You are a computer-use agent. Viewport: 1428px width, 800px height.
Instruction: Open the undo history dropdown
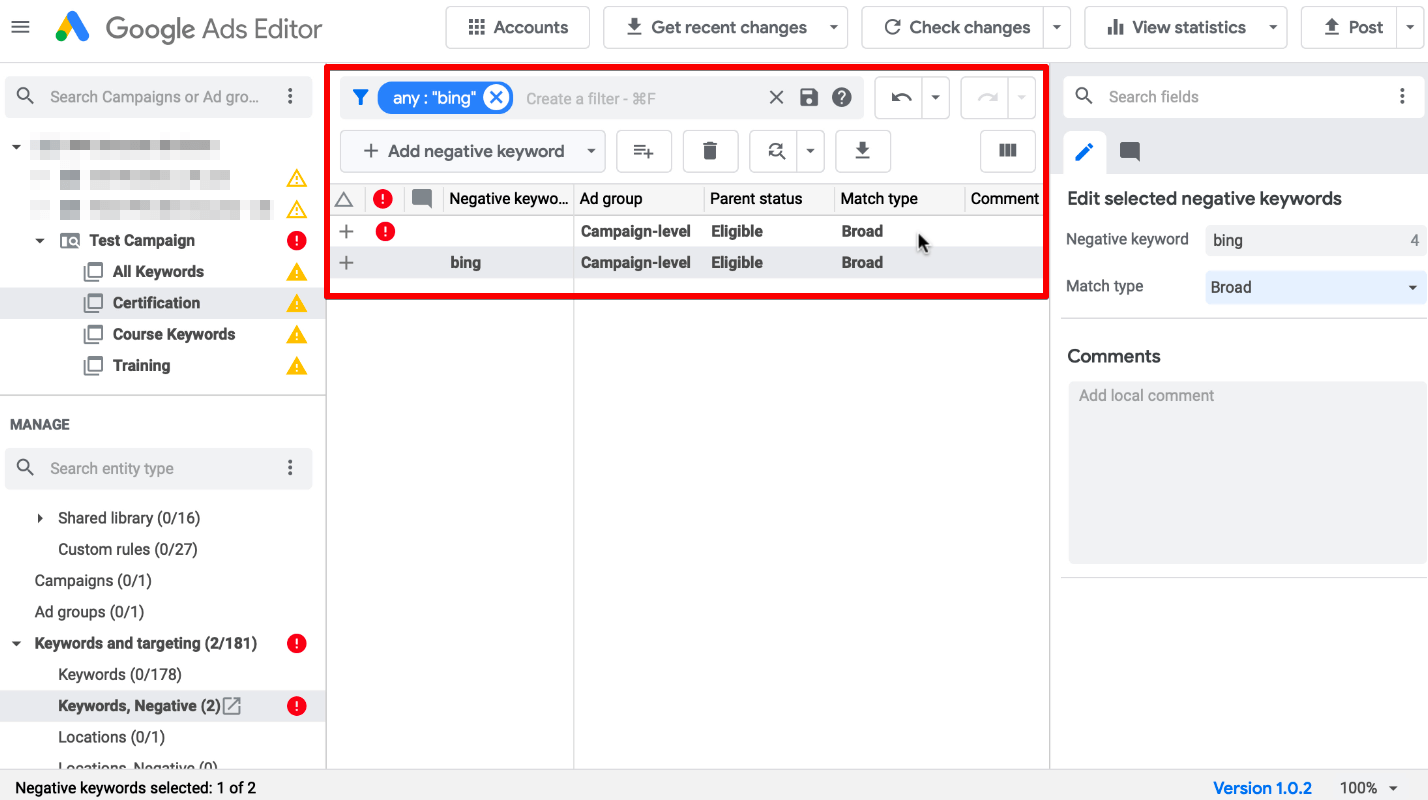[x=935, y=97]
